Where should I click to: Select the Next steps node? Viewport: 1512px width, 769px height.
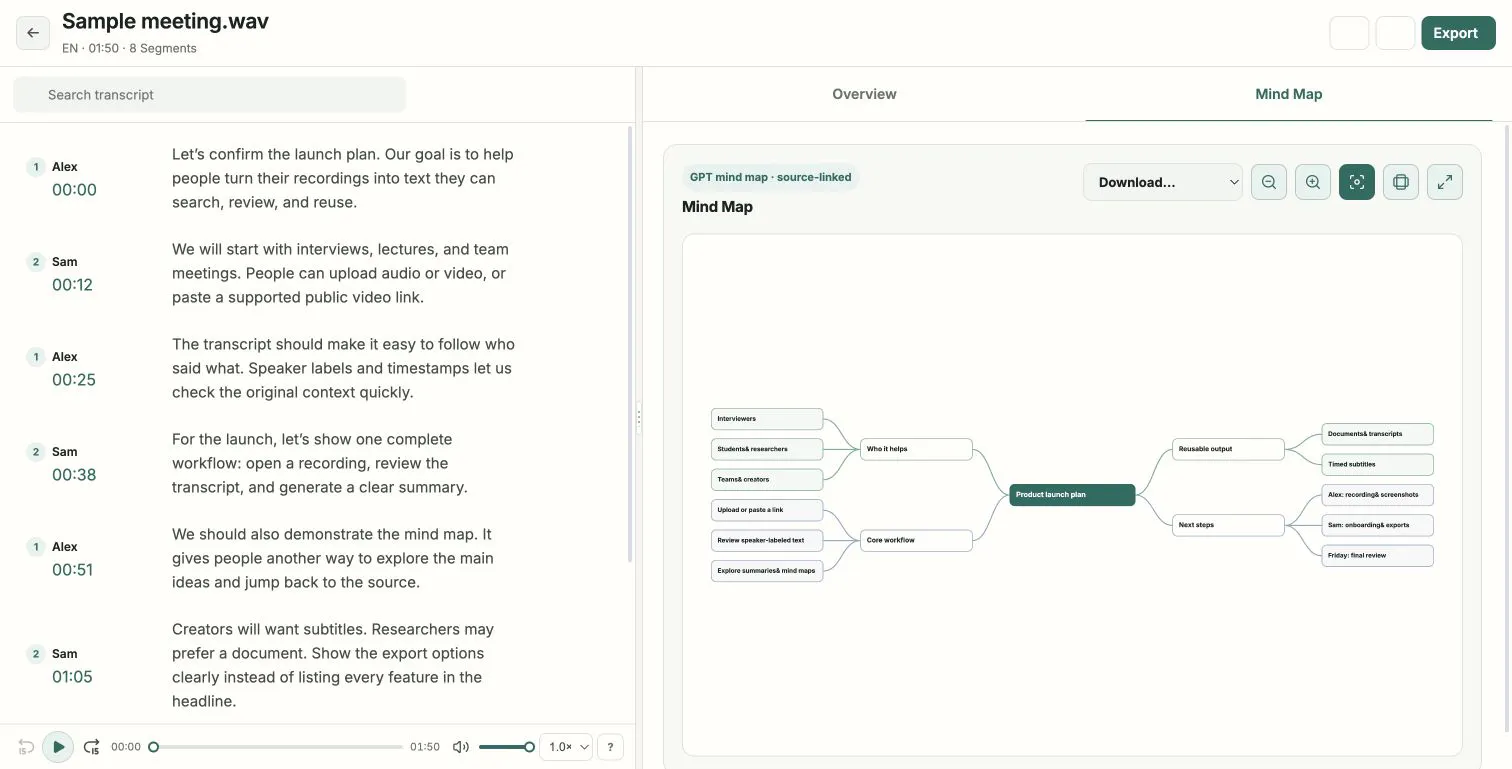coord(1228,525)
